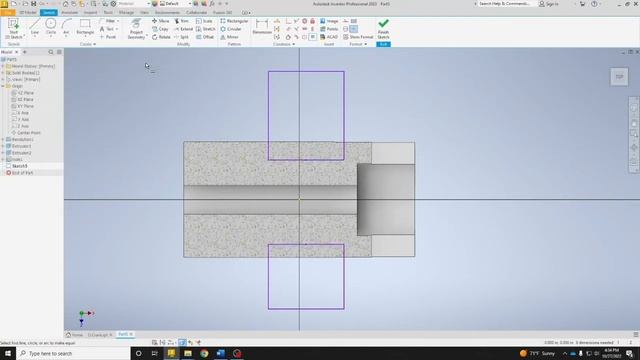
Task: Open the Annotate ribbon tab
Action: click(69, 13)
